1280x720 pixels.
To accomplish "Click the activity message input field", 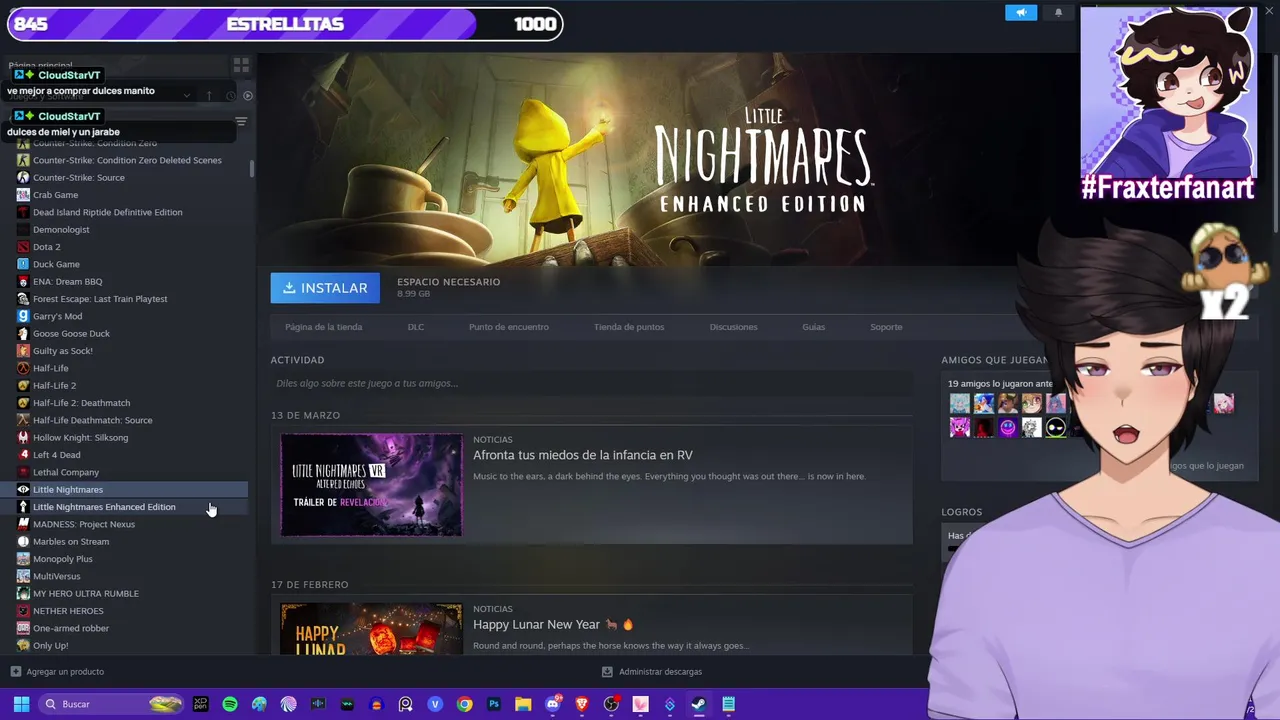I will [591, 383].
